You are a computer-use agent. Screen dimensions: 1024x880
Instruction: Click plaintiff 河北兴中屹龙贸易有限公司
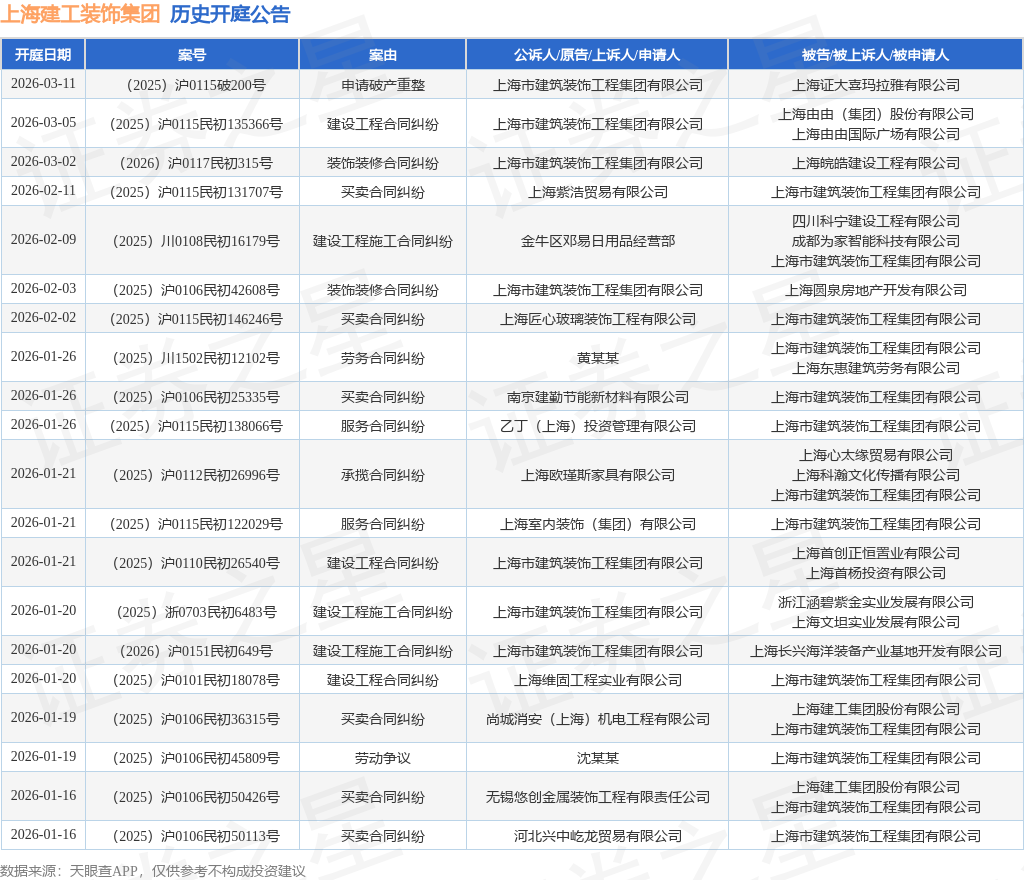[598, 836]
